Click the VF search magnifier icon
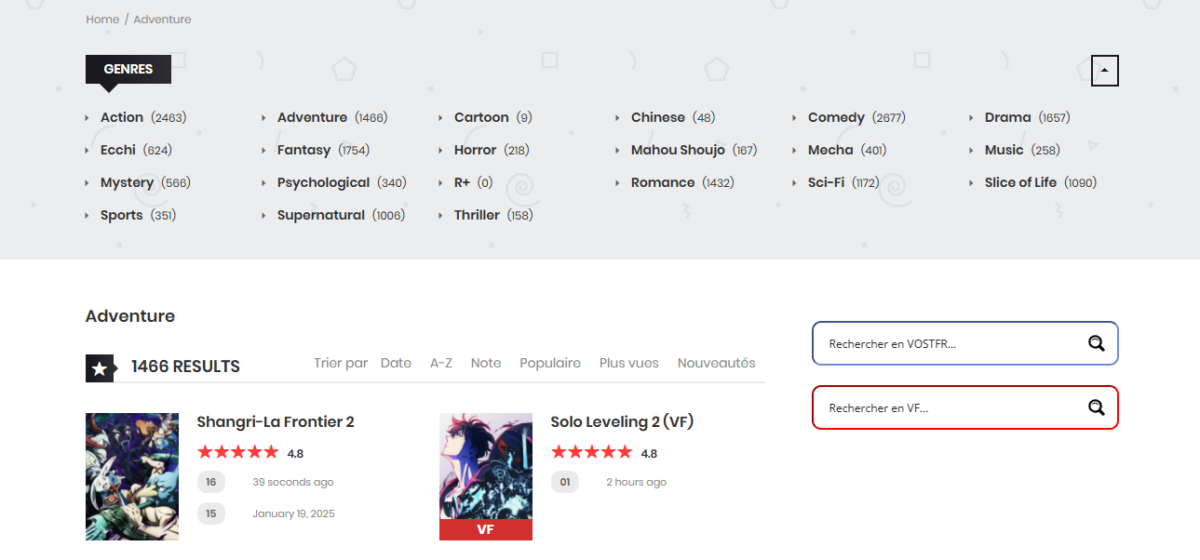 1096,407
